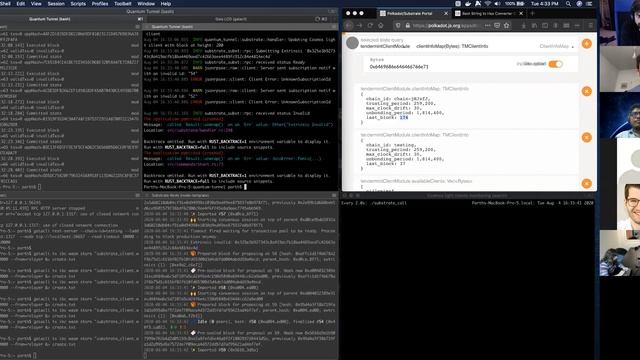Image resolution: width=640 pixels, height=360 pixels.
Task: Open a new browser tab
Action: pyautogui.click(x=532, y=13)
